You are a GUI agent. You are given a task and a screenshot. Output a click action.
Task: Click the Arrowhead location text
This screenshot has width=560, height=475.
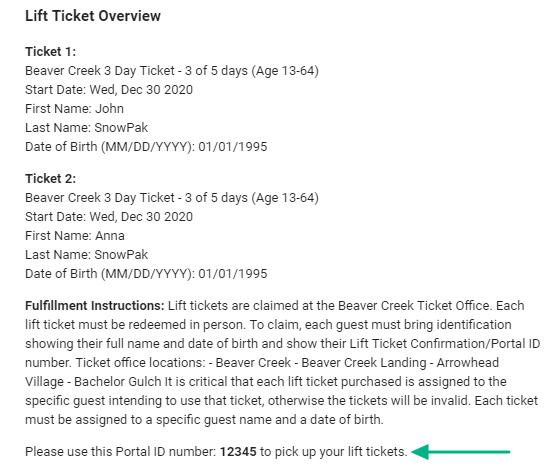coord(468,362)
